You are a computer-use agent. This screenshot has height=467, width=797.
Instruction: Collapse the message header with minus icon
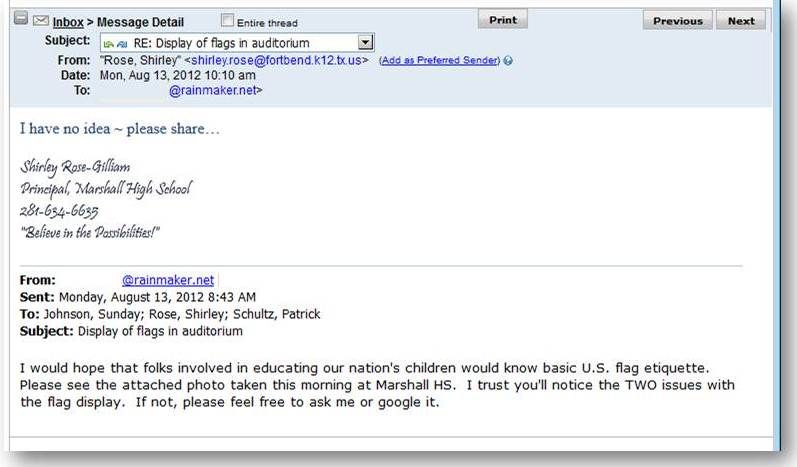(21, 18)
